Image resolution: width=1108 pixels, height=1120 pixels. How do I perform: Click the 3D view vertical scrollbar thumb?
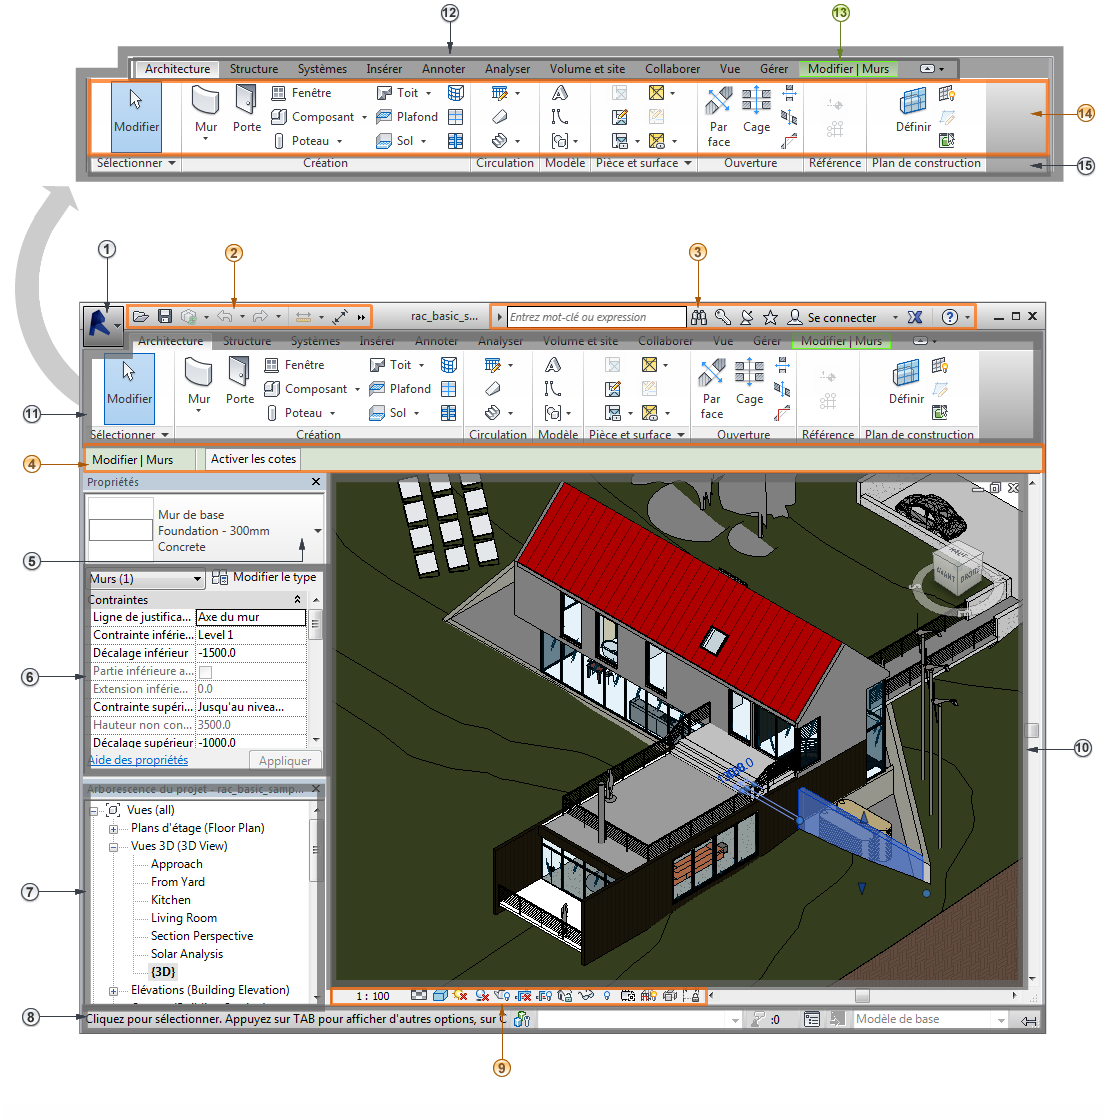[1032, 730]
